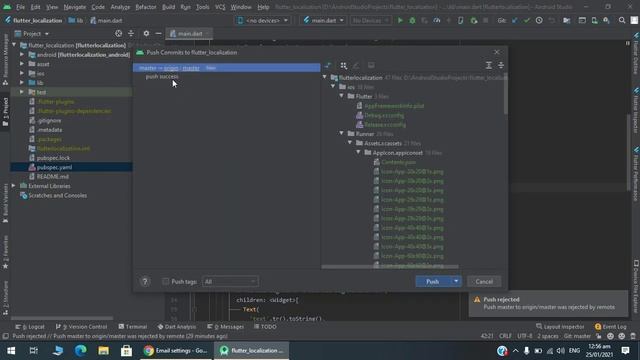The width and height of the screenshot is (640, 360).
Task: Click Git update project arrow icon
Action: coord(515,20)
